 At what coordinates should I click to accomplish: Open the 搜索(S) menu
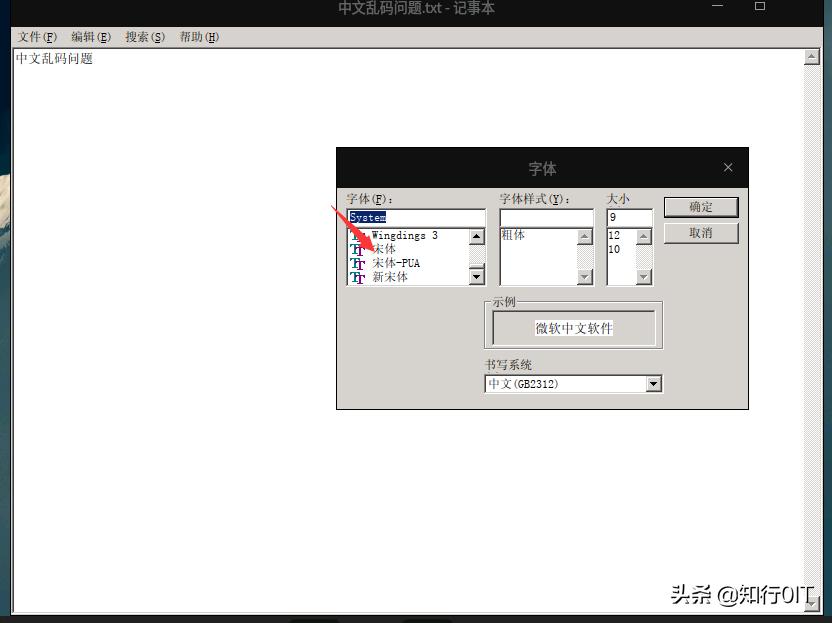[144, 36]
